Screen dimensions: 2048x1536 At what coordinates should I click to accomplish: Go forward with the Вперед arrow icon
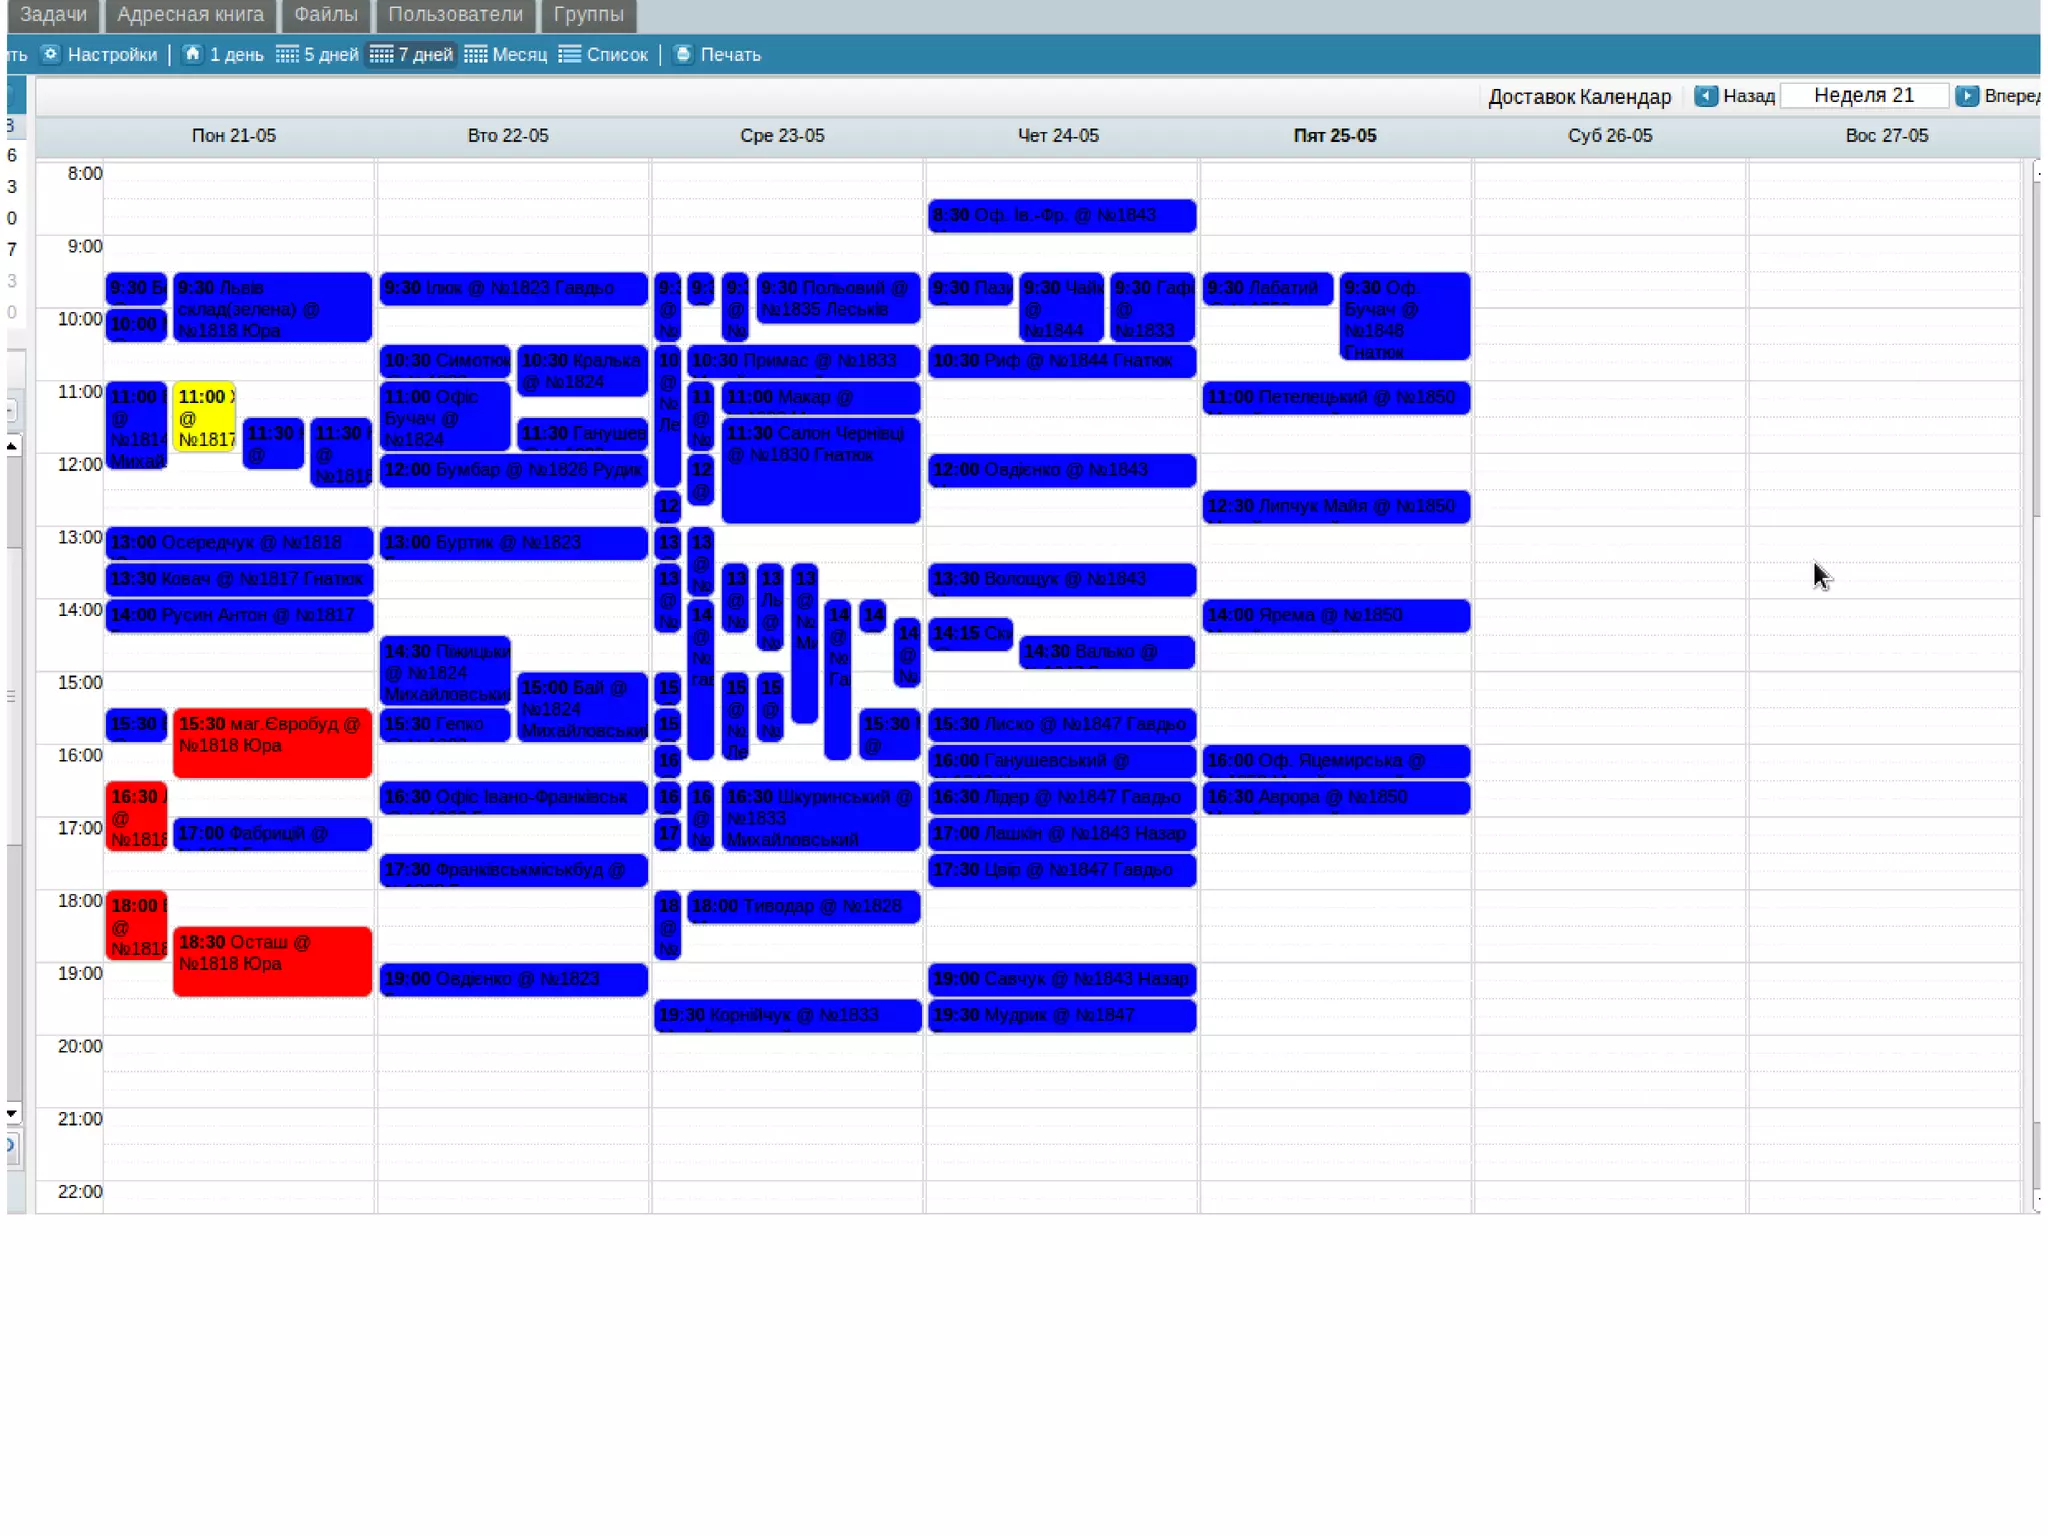coord(1966,96)
